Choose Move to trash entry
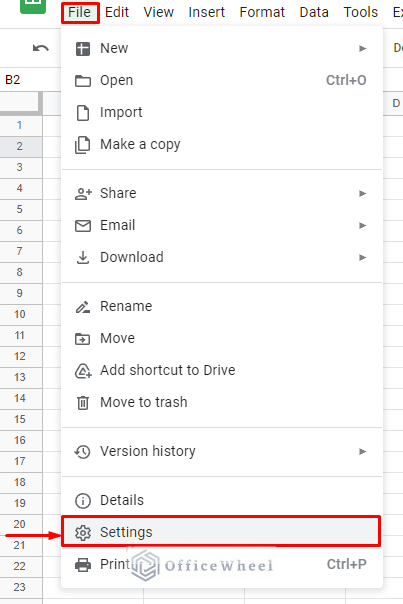403x604 pixels. point(222,403)
